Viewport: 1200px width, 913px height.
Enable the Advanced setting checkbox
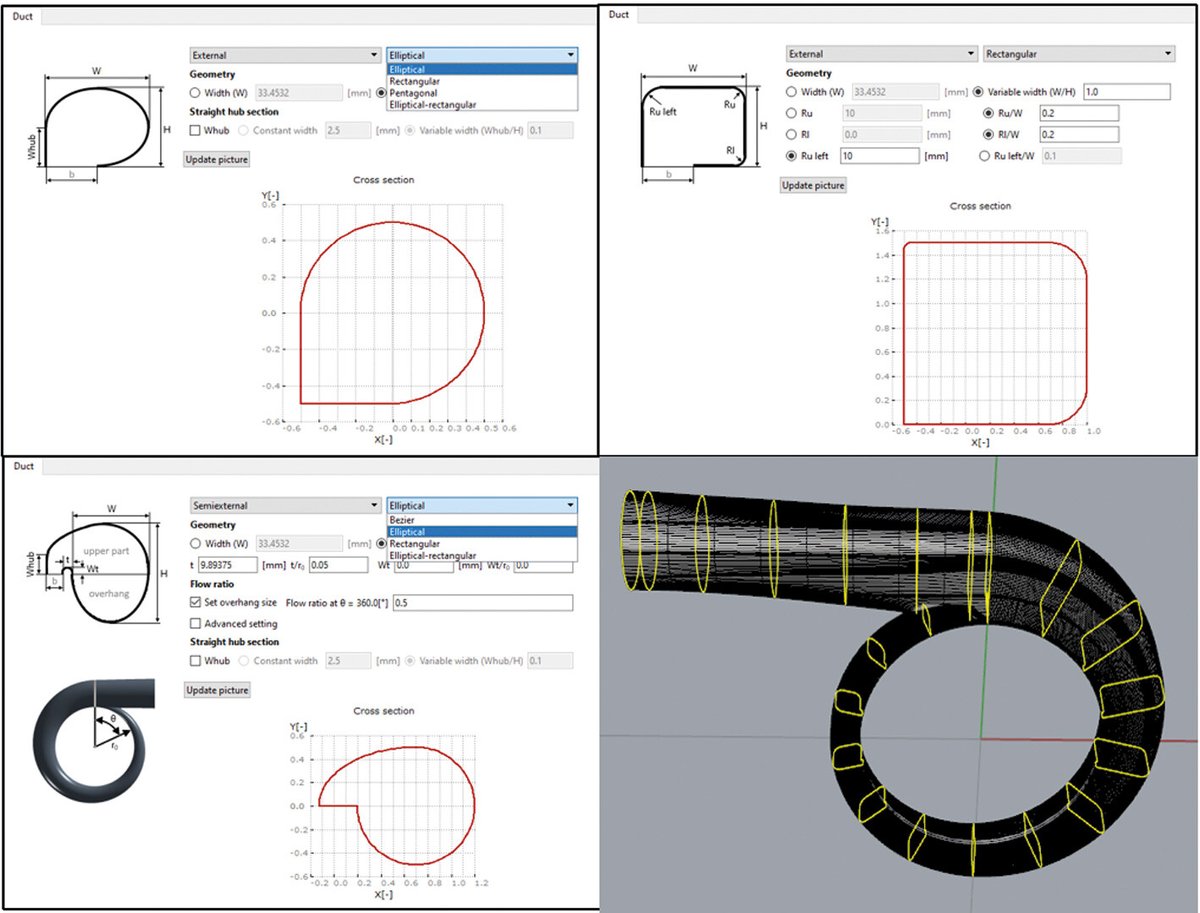193,624
